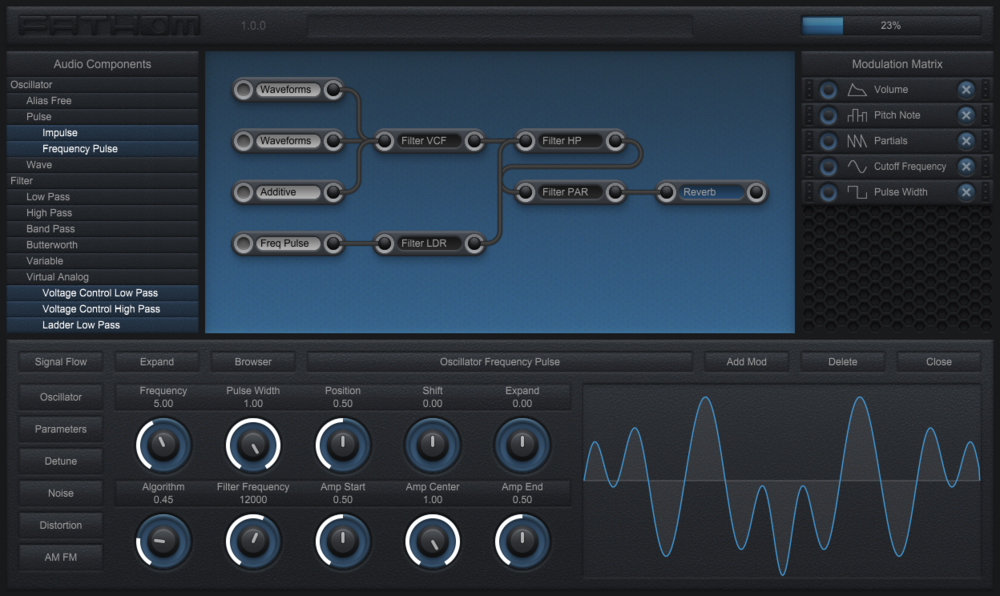This screenshot has width=1000, height=596.
Task: Remove the Pitch Note modulation with its X
Action: click(x=966, y=115)
